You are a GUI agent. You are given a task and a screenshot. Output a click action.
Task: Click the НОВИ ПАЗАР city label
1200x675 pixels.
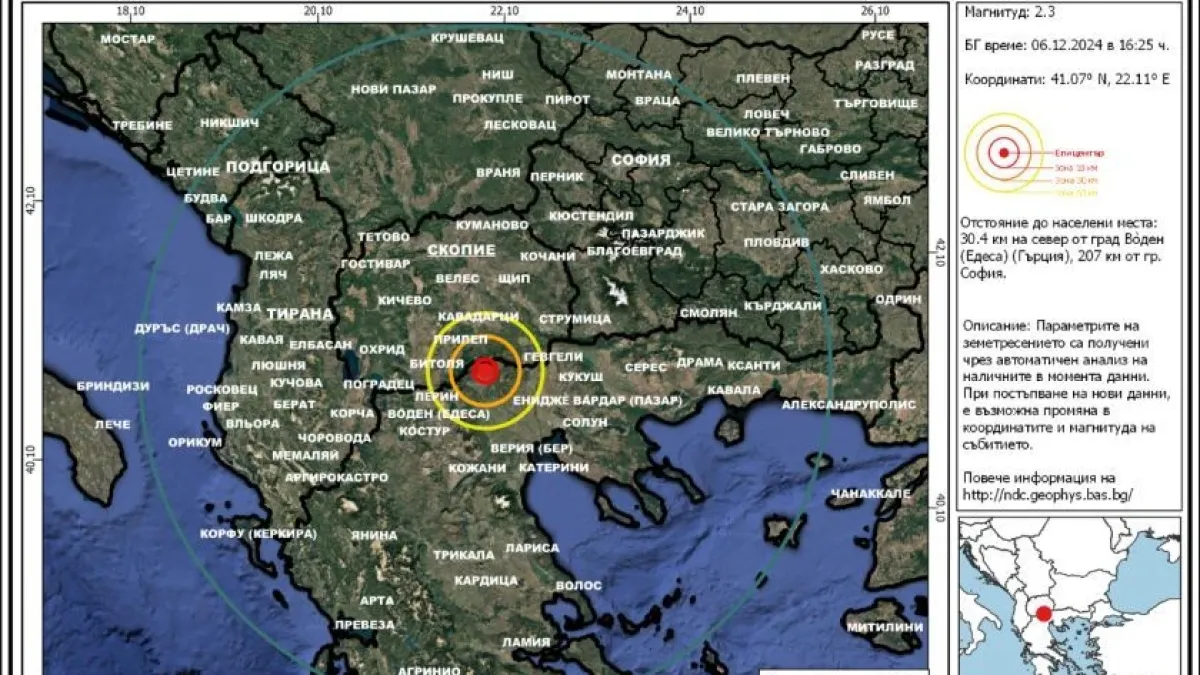coord(394,89)
